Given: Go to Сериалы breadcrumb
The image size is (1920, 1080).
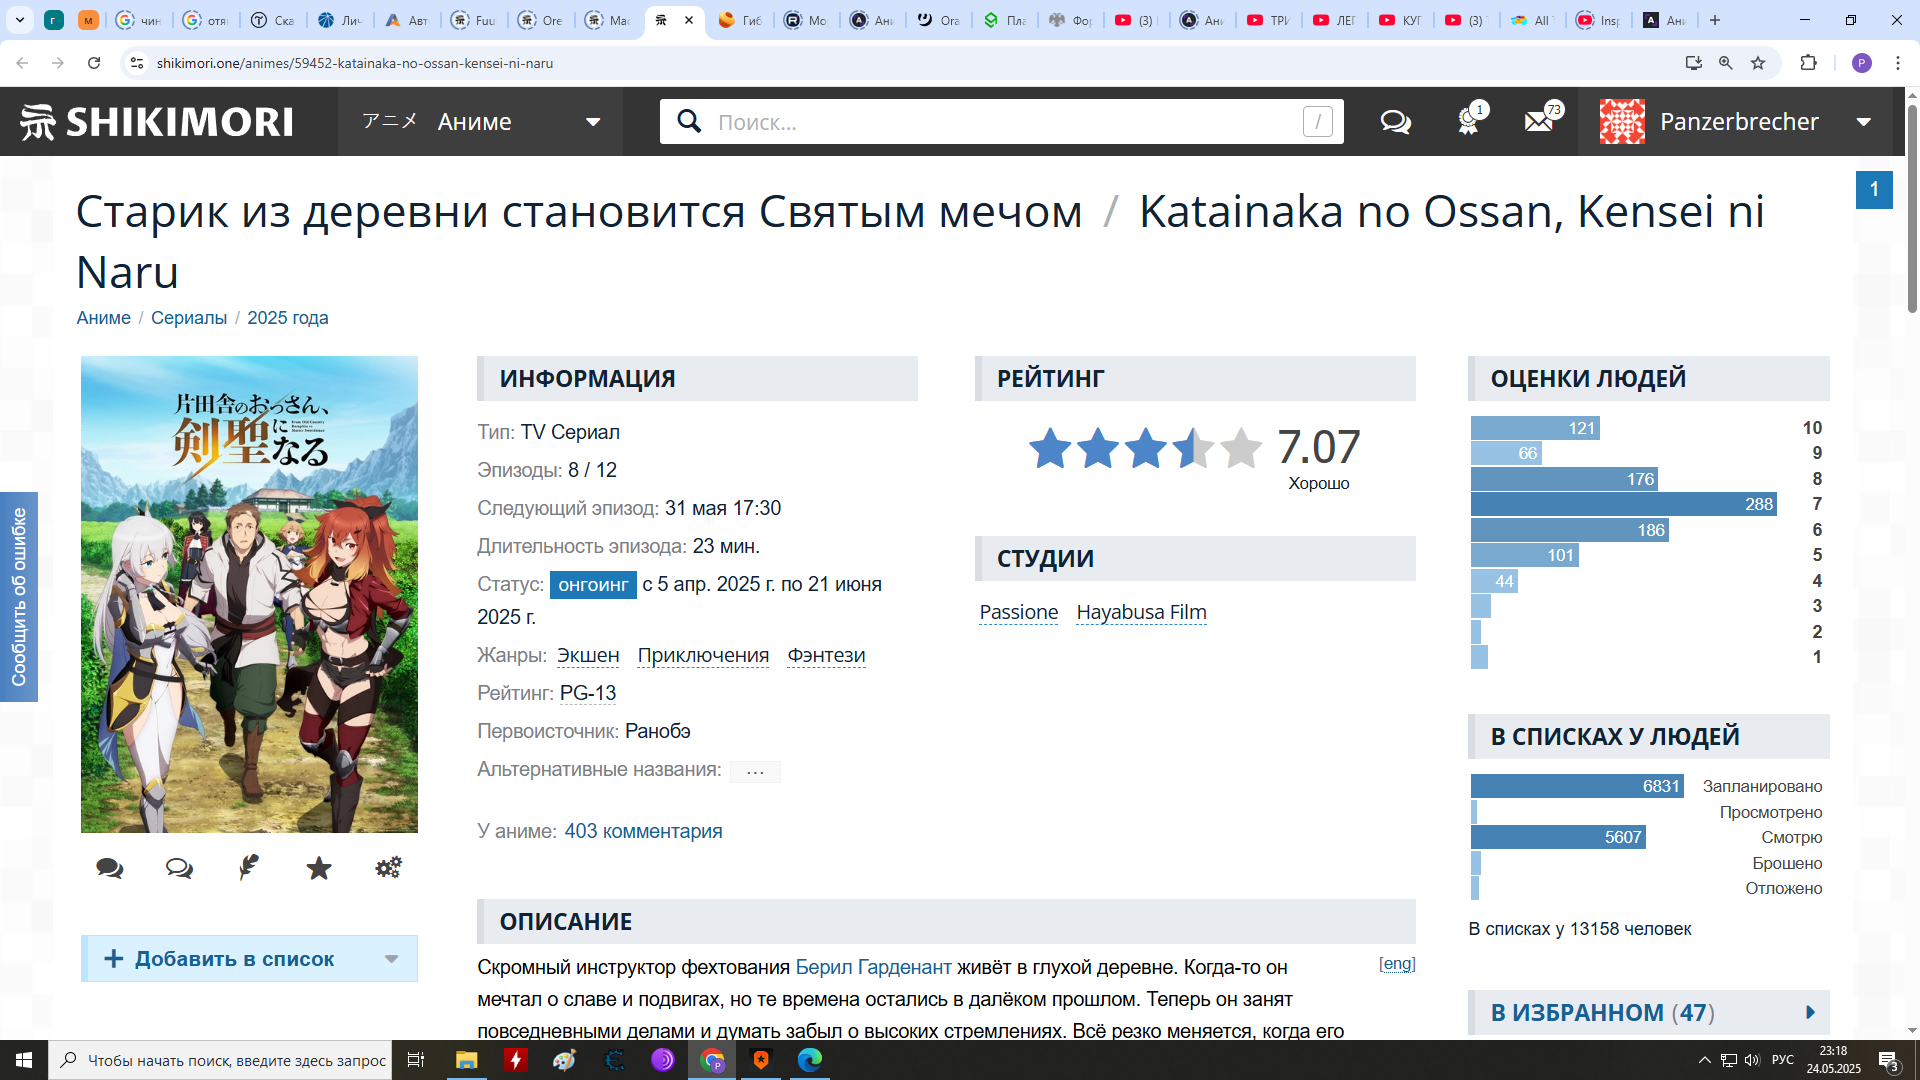Looking at the screenshot, I should pos(189,318).
